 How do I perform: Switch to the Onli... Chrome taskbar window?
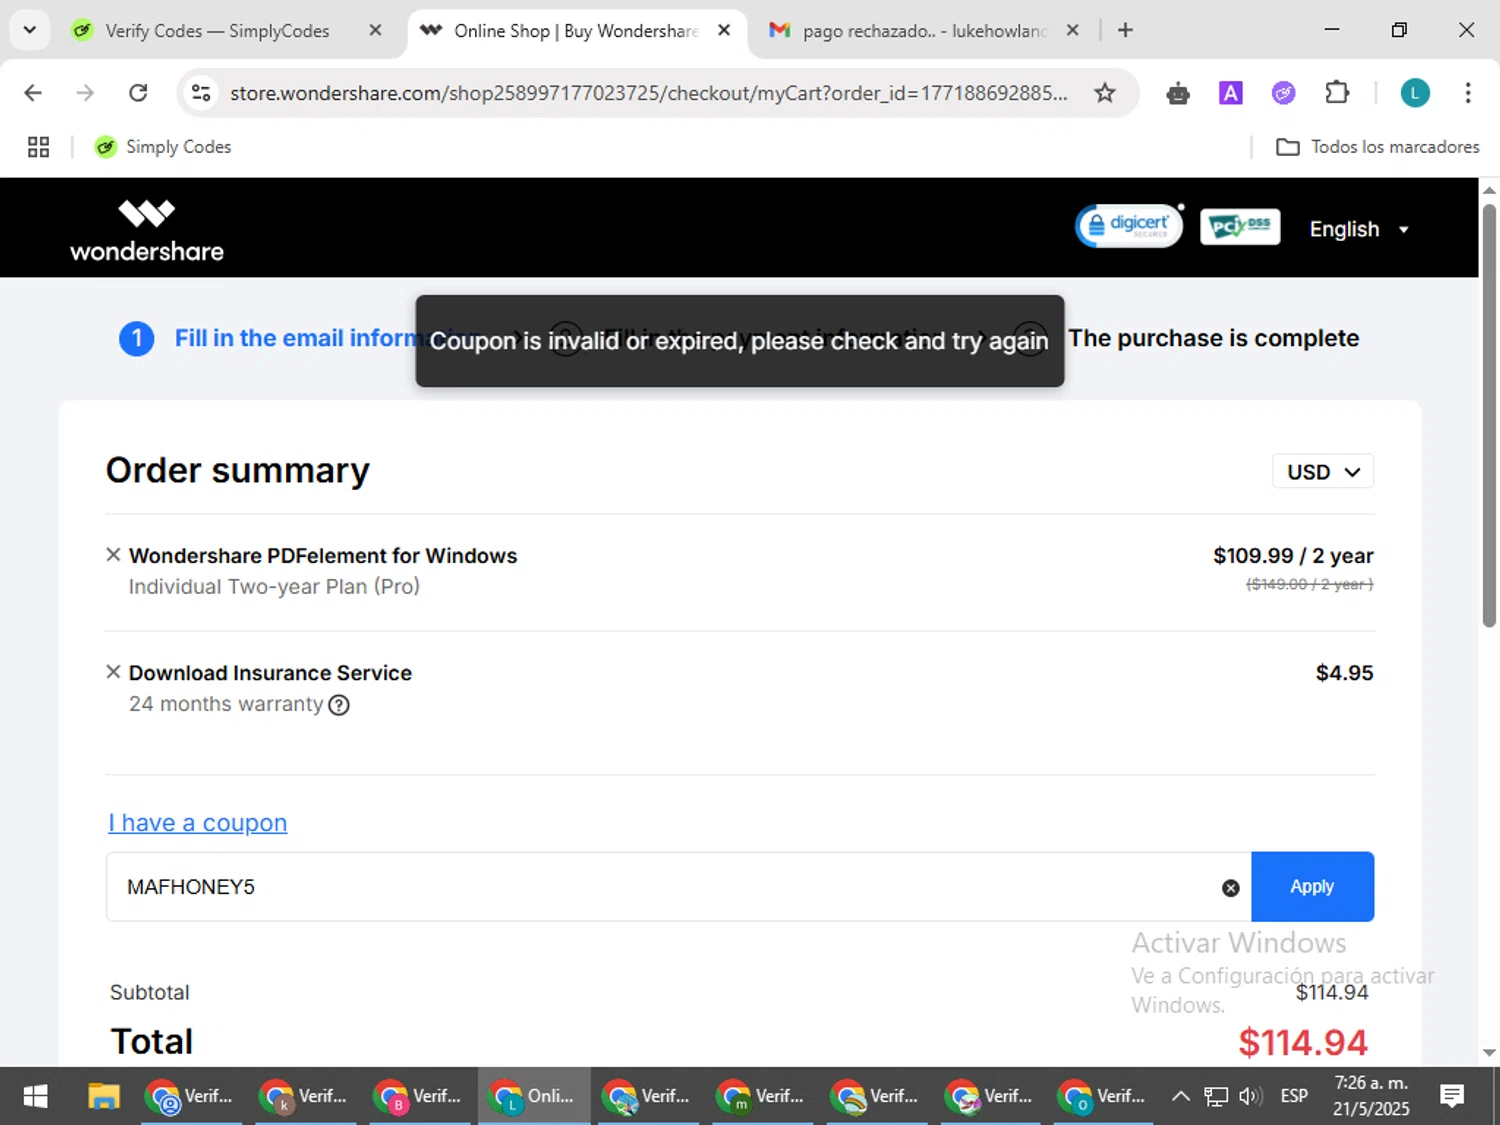click(533, 1096)
